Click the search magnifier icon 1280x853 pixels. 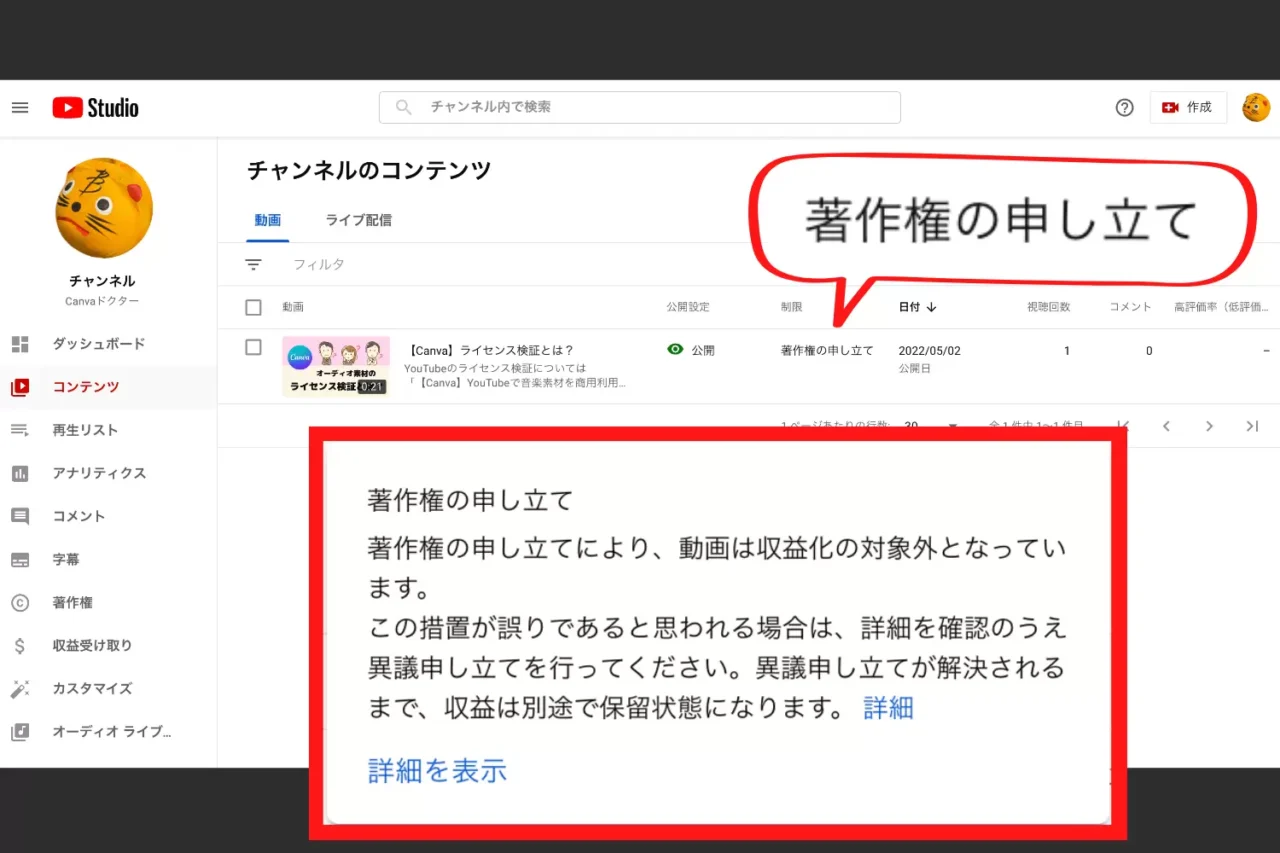coord(404,107)
